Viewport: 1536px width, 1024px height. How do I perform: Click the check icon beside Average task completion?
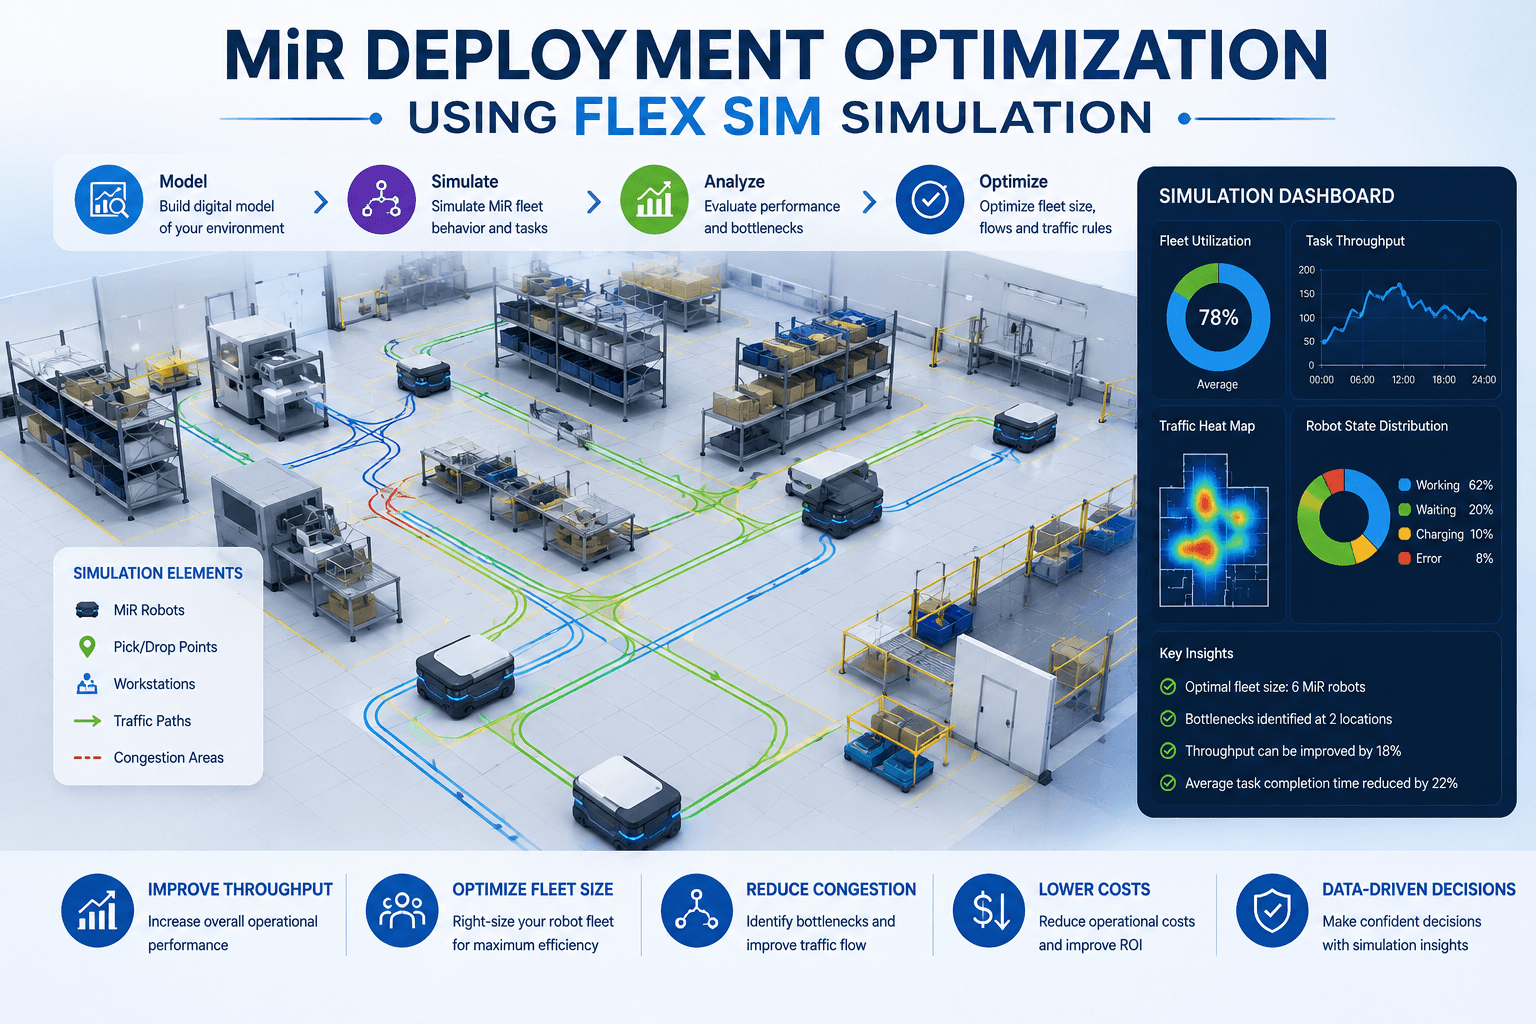coord(1168,783)
